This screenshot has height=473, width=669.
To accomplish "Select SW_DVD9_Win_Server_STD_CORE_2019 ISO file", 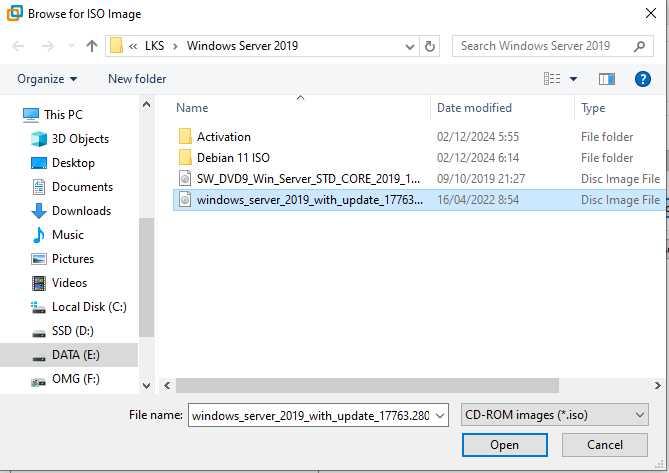I will [308, 179].
